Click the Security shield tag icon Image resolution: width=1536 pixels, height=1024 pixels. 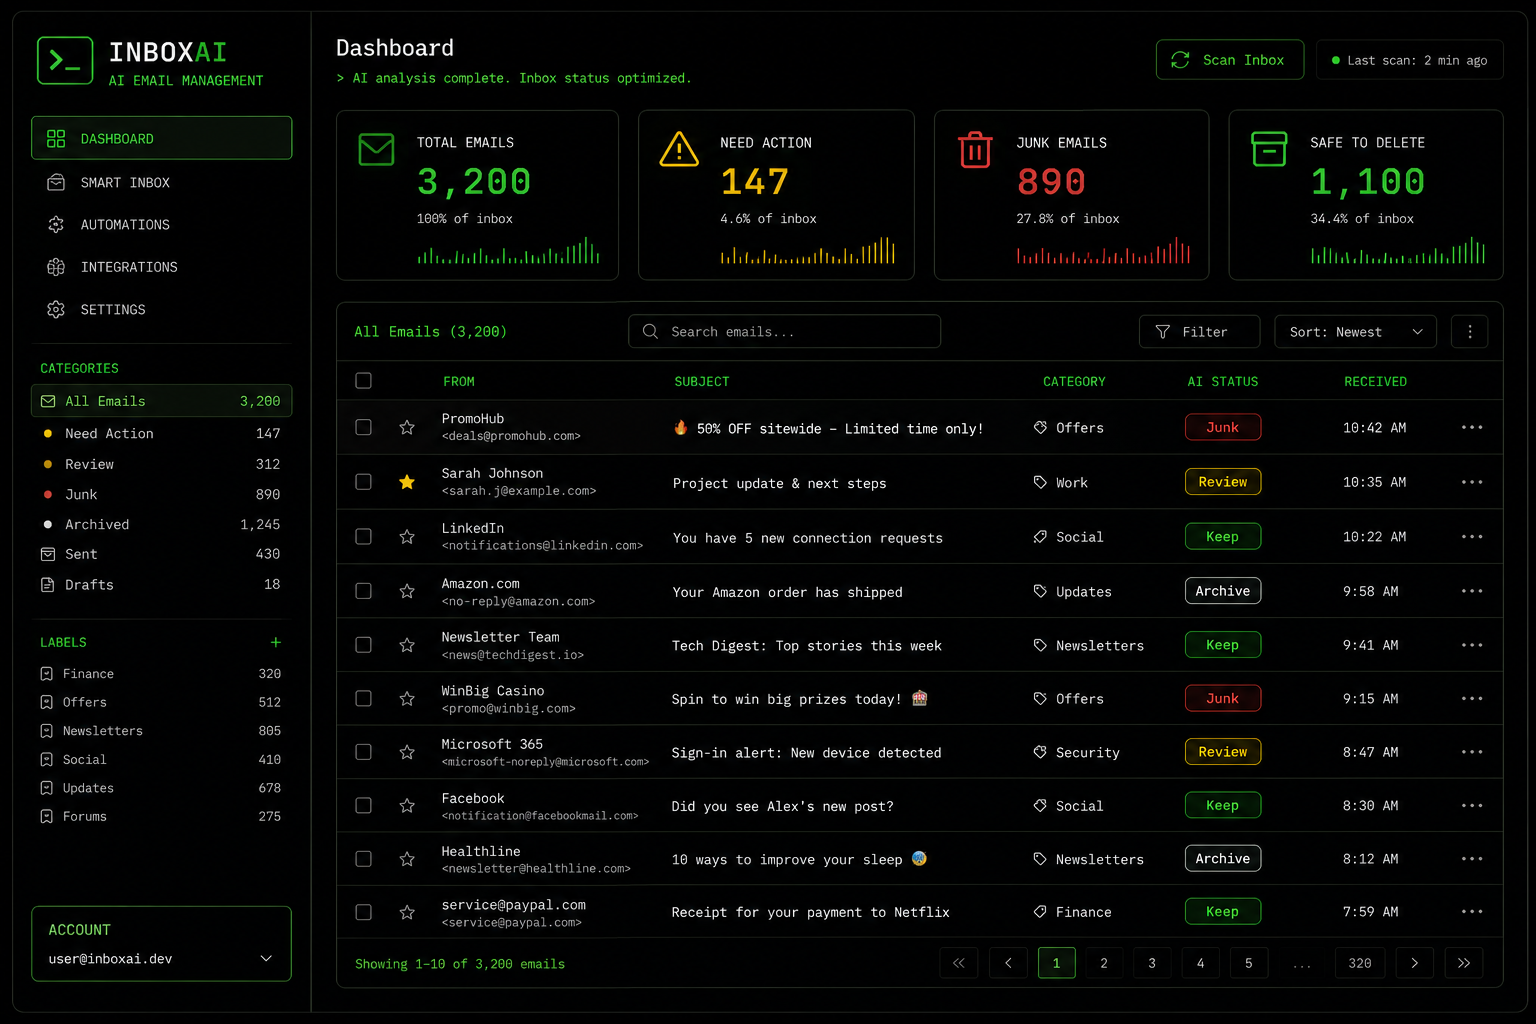tap(1040, 752)
